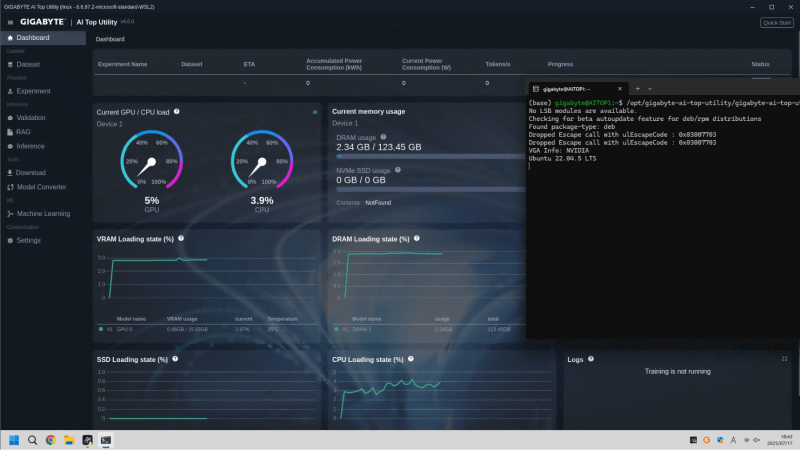800x450 pixels.
Task: Click help icon next to NVMe SSD usage
Action: click(397, 170)
